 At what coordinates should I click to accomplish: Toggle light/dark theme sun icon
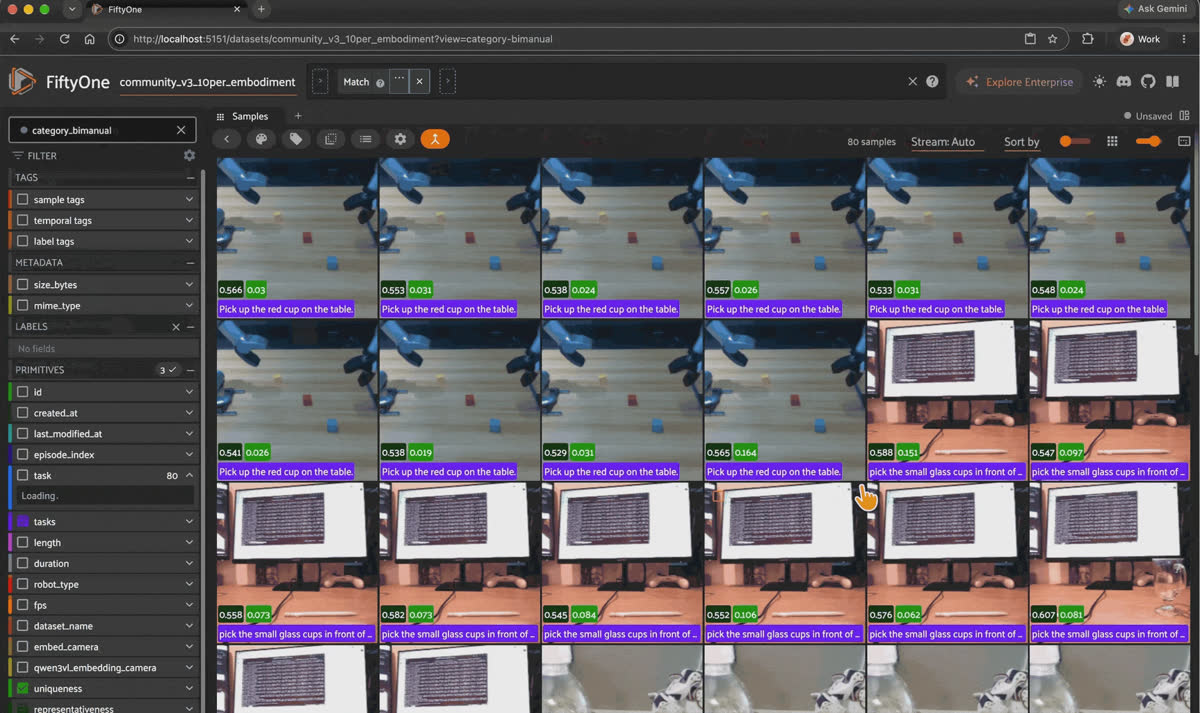[1100, 82]
